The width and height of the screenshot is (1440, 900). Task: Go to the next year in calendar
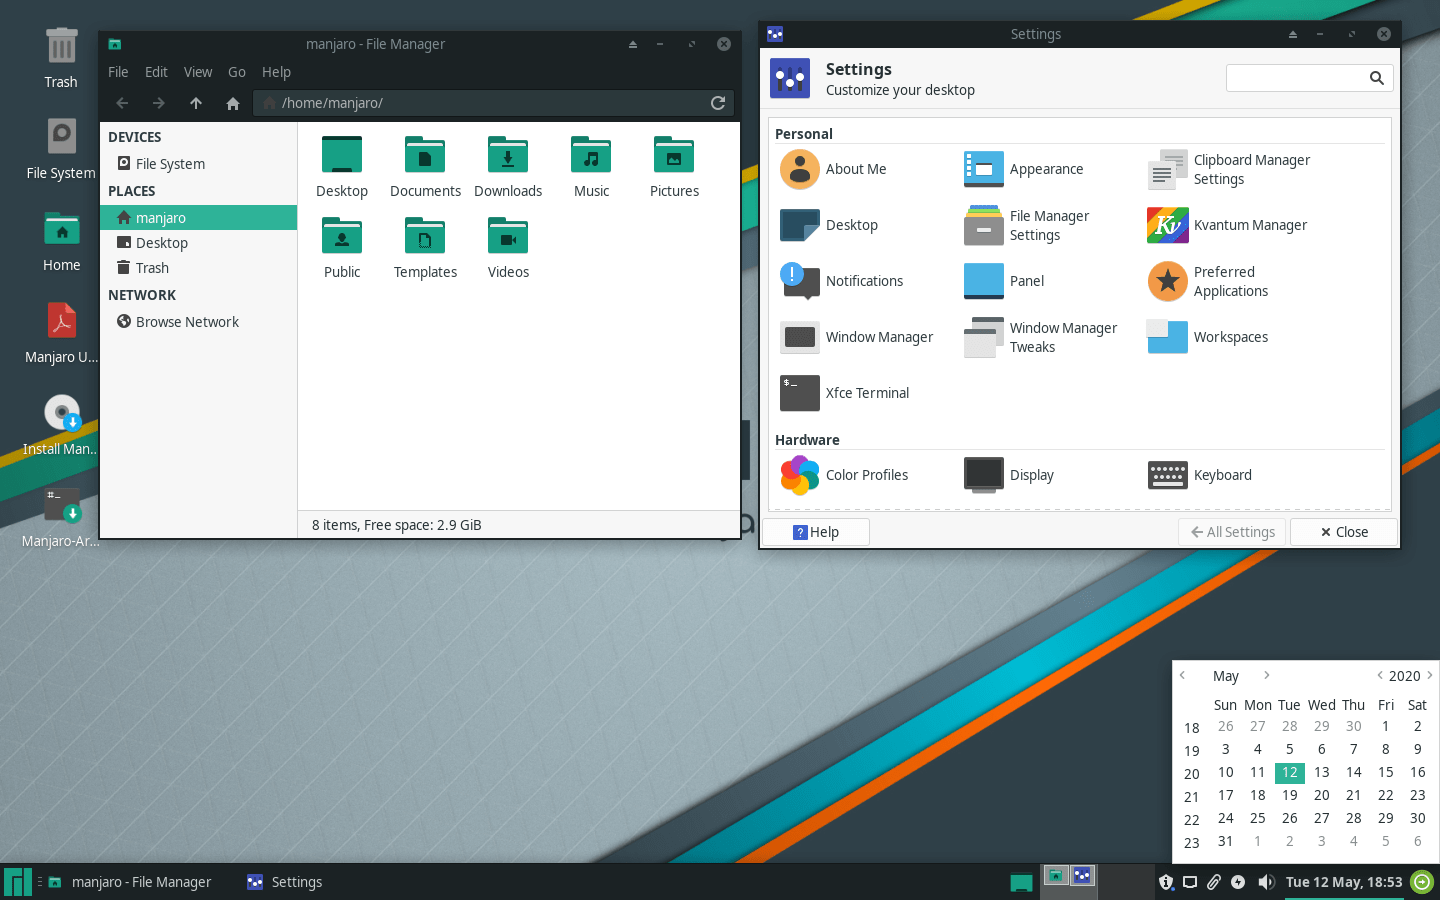coord(1431,675)
